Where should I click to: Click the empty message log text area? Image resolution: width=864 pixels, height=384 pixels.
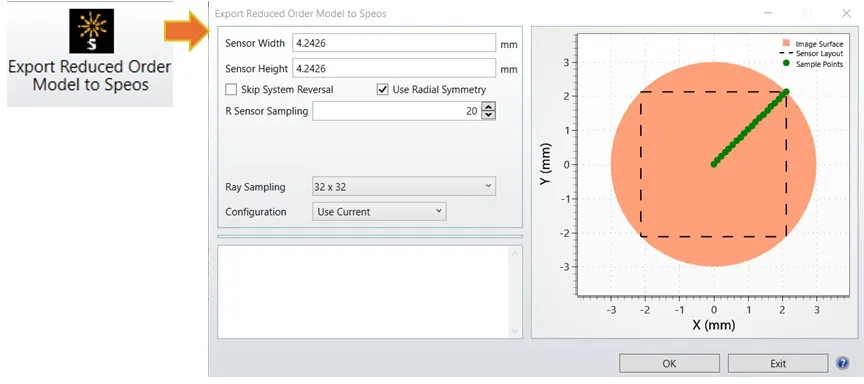coord(363,291)
